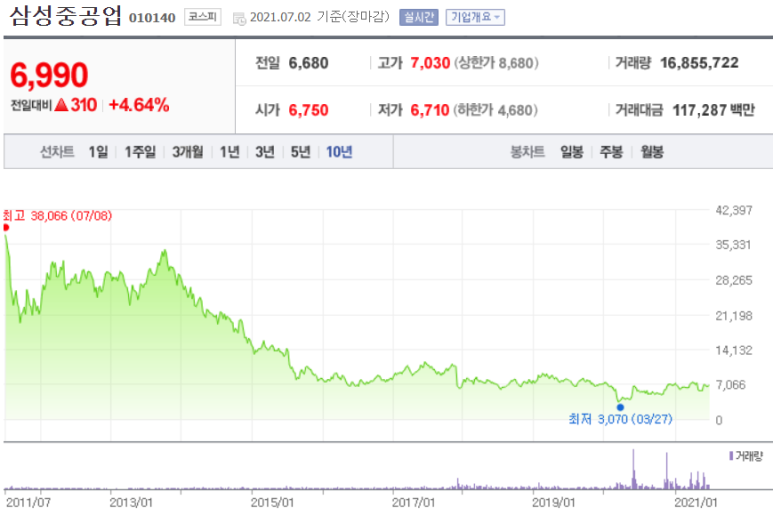Select the 1년 line chart tab
The width and height of the screenshot is (773, 524).
229,152
